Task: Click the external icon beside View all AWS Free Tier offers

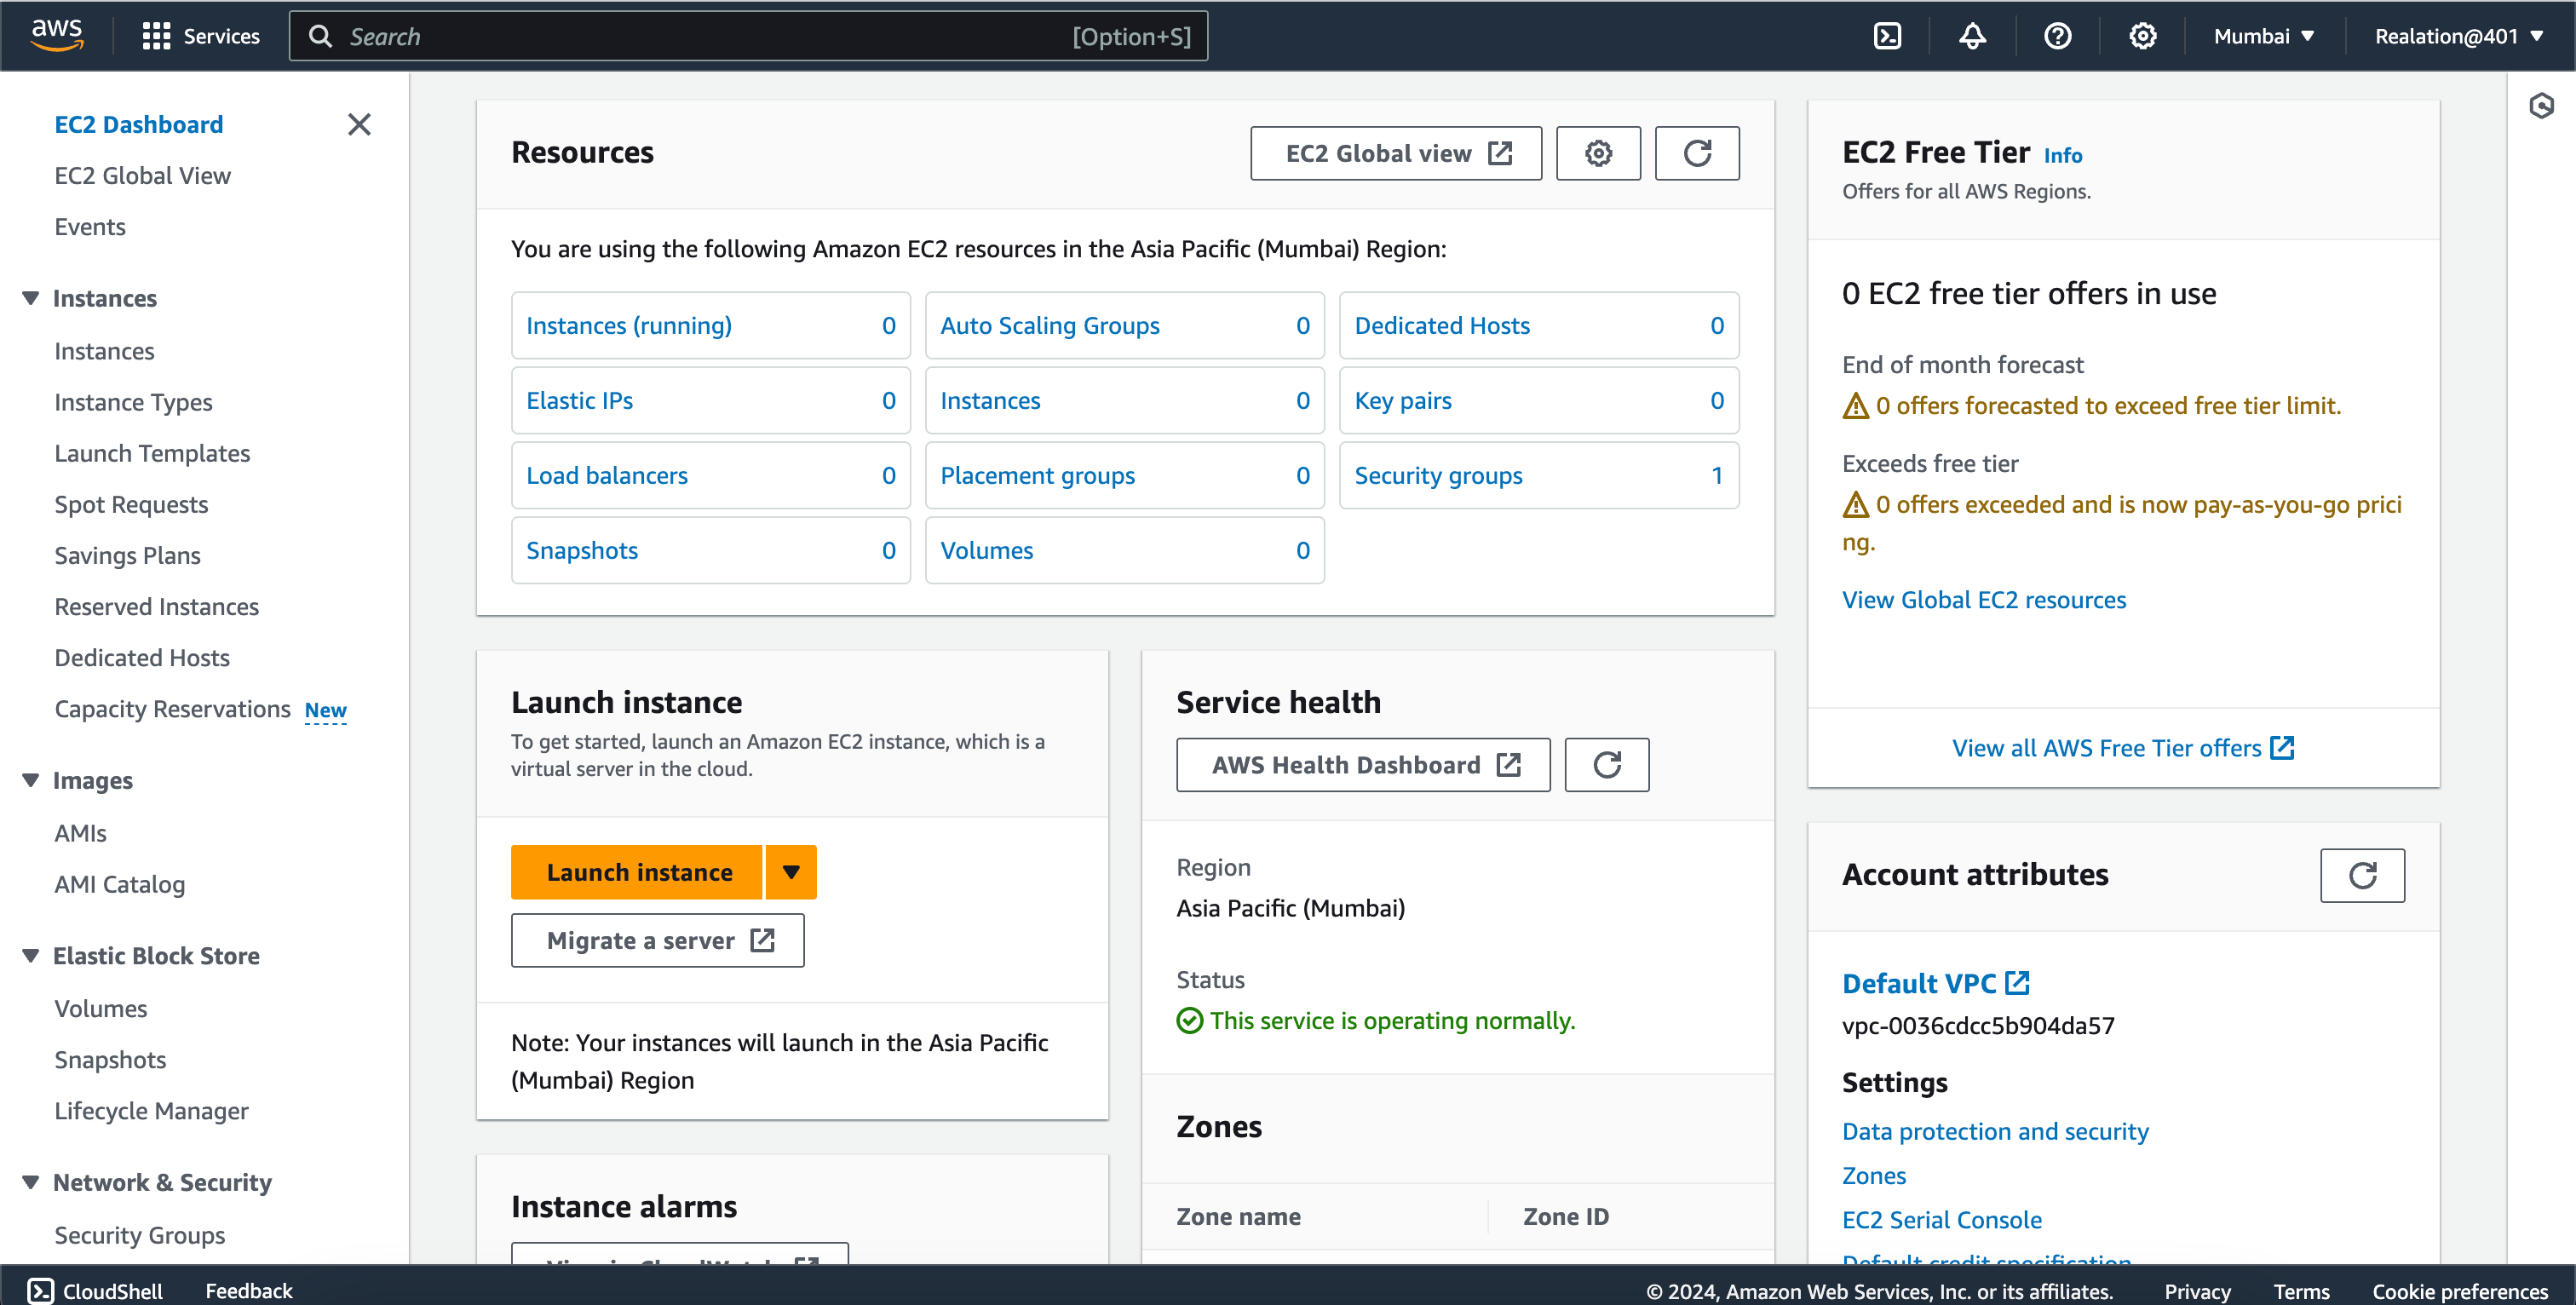Action: [x=2282, y=747]
